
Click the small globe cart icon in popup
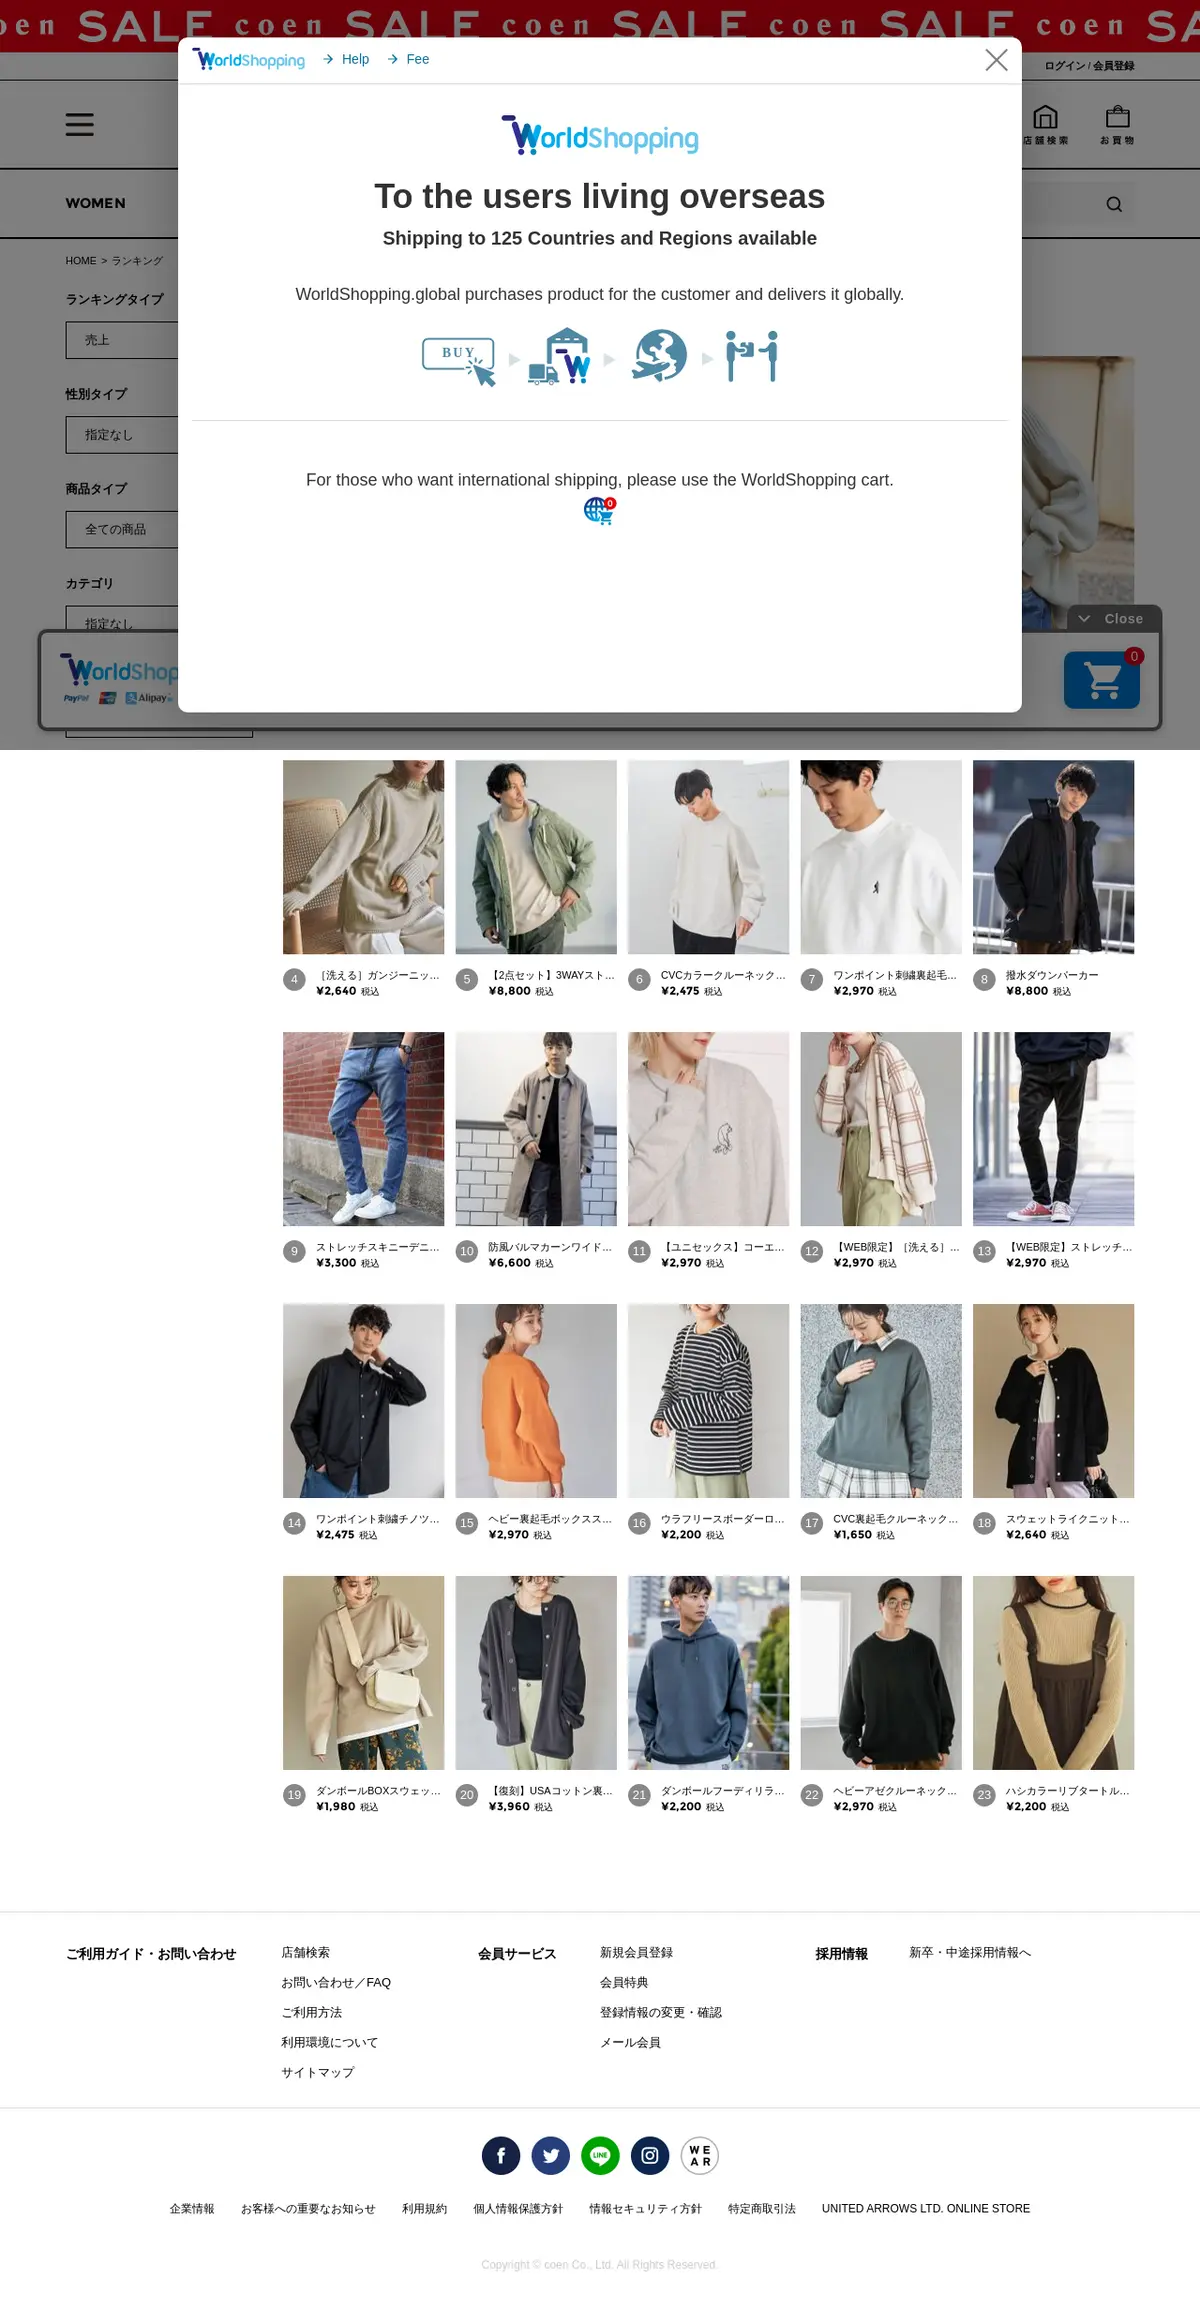tap(600, 510)
